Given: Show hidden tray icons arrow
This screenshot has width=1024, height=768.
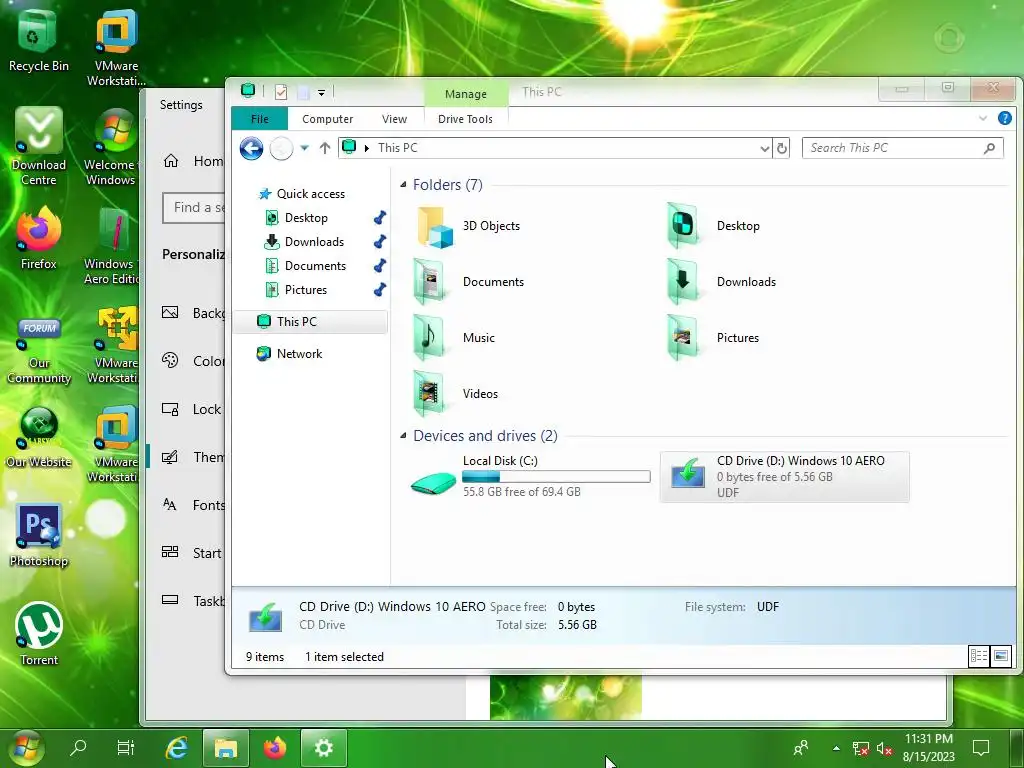Looking at the screenshot, I should pos(836,748).
